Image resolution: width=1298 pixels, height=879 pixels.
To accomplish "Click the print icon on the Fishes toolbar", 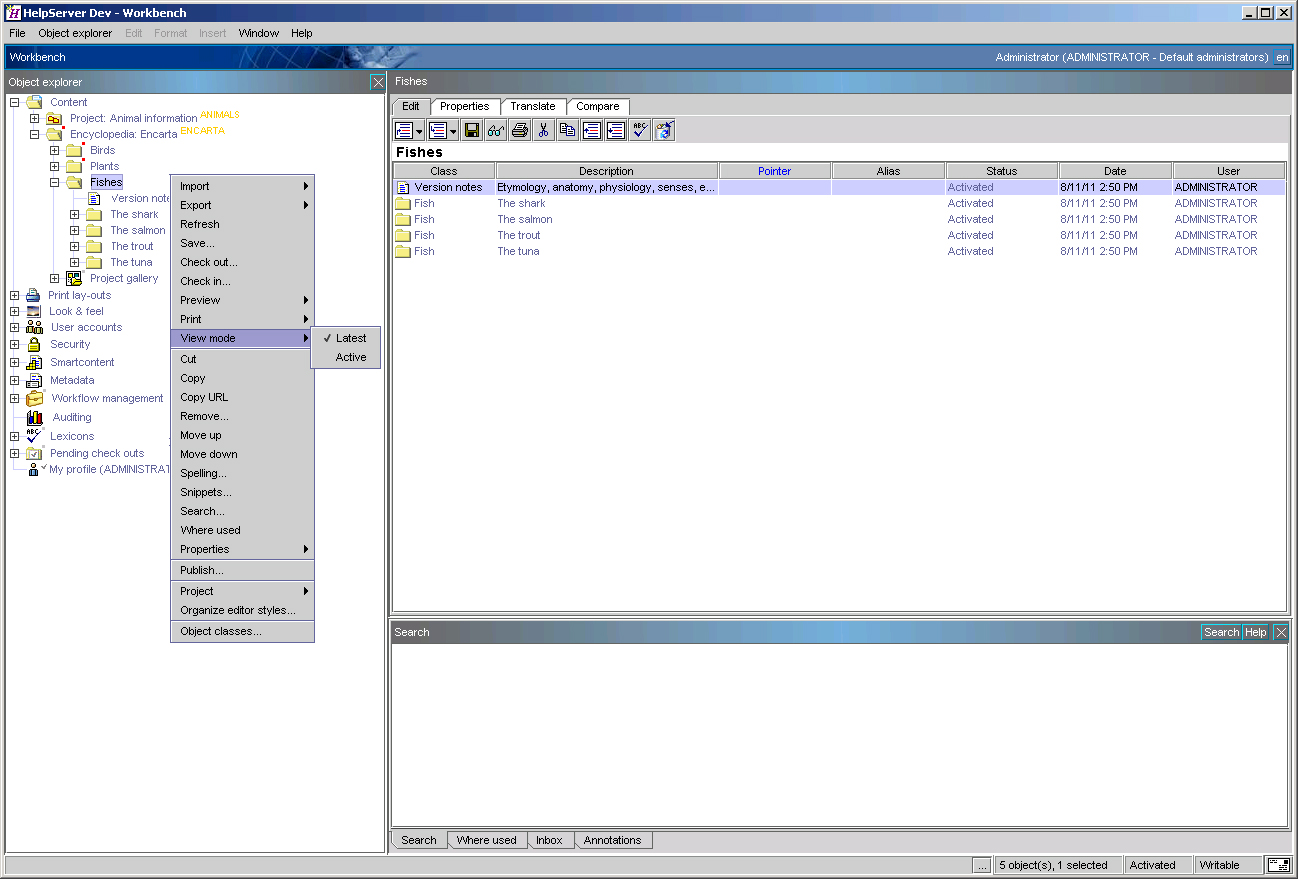I will 519,130.
